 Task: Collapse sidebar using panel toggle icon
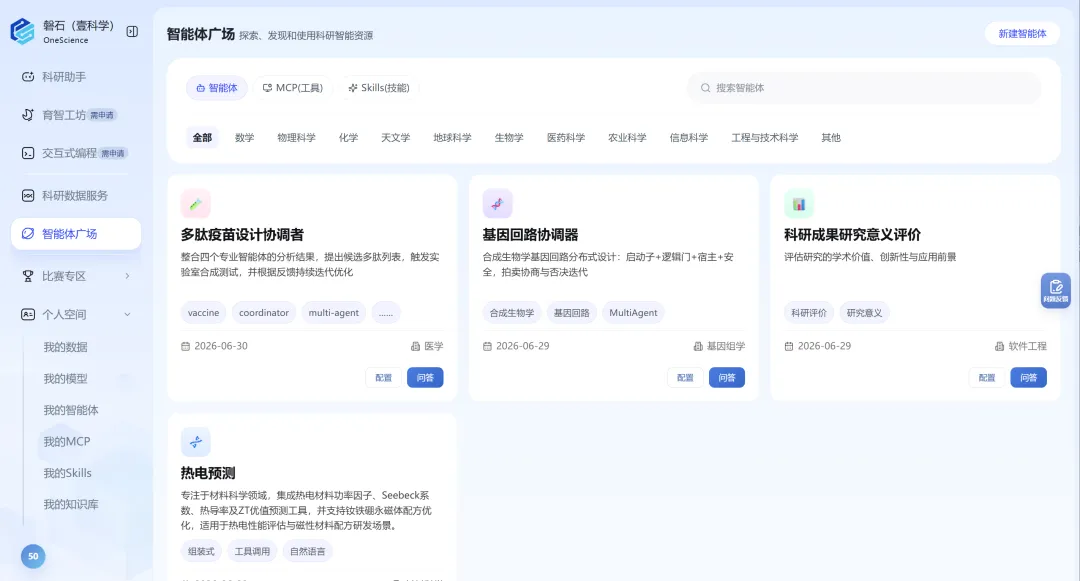pos(132,32)
